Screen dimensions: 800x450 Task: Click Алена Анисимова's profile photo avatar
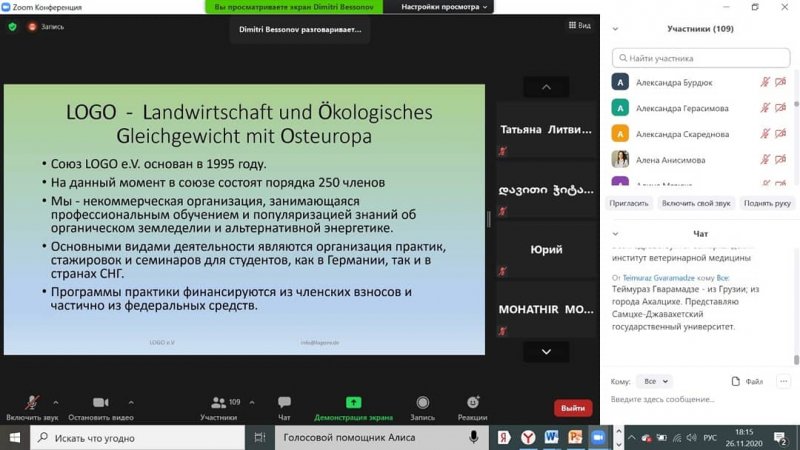pos(620,160)
